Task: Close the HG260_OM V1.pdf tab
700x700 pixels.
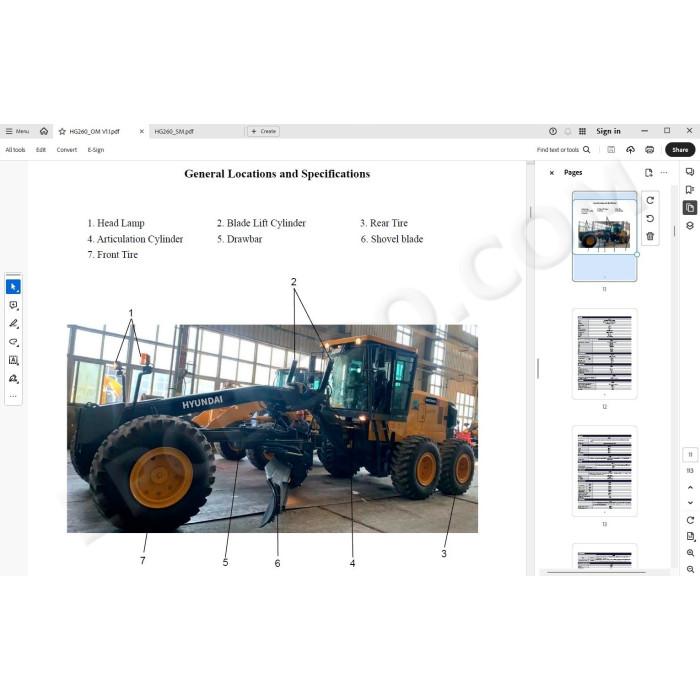Action: pos(142,131)
